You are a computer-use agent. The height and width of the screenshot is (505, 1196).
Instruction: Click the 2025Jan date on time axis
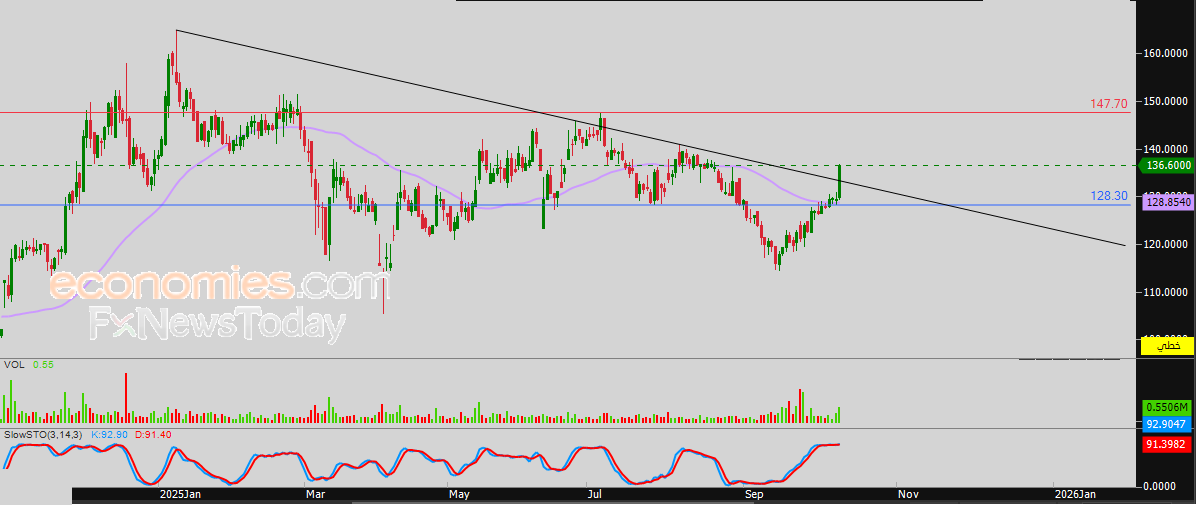[181, 494]
